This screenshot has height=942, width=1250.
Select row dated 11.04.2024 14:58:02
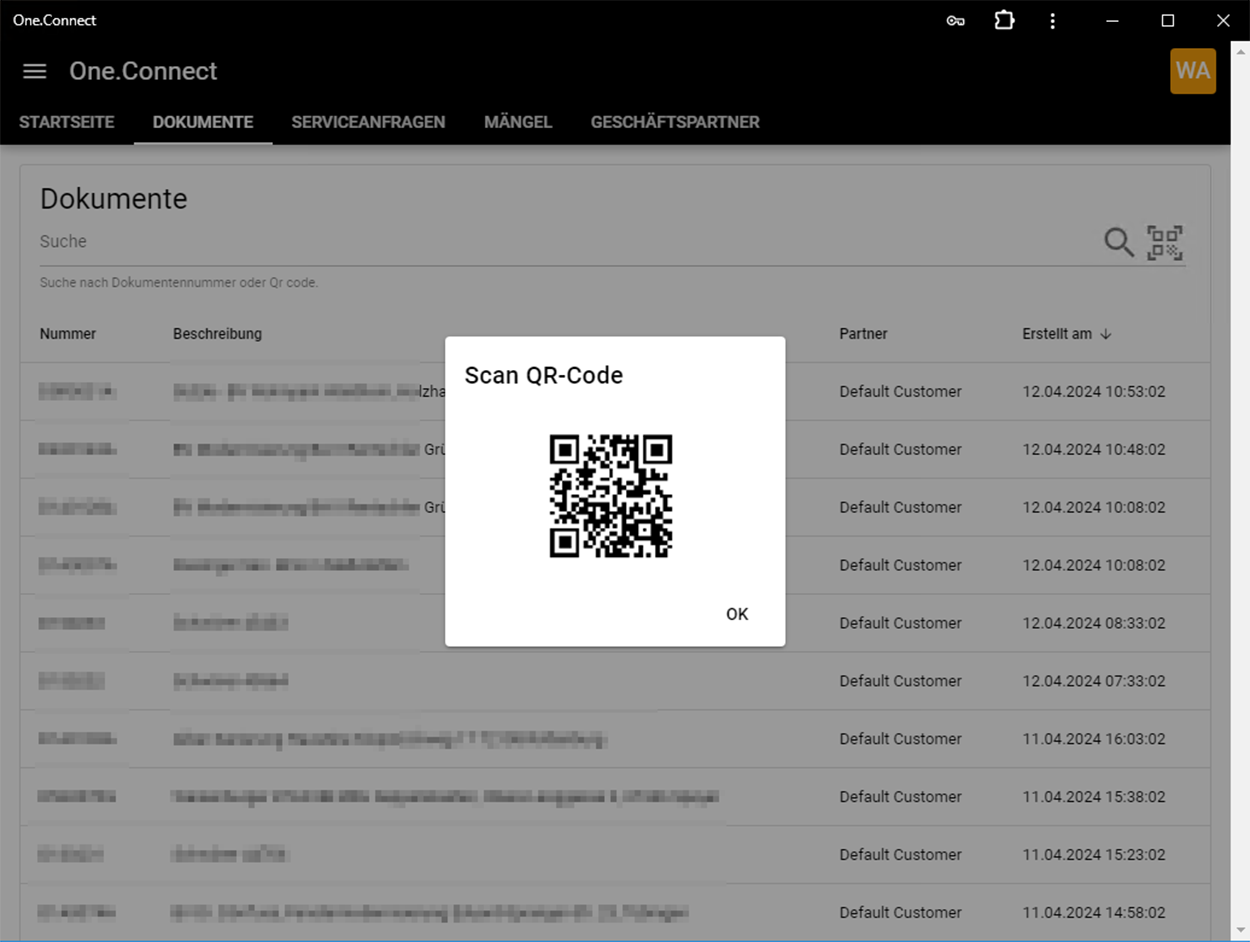[615, 912]
